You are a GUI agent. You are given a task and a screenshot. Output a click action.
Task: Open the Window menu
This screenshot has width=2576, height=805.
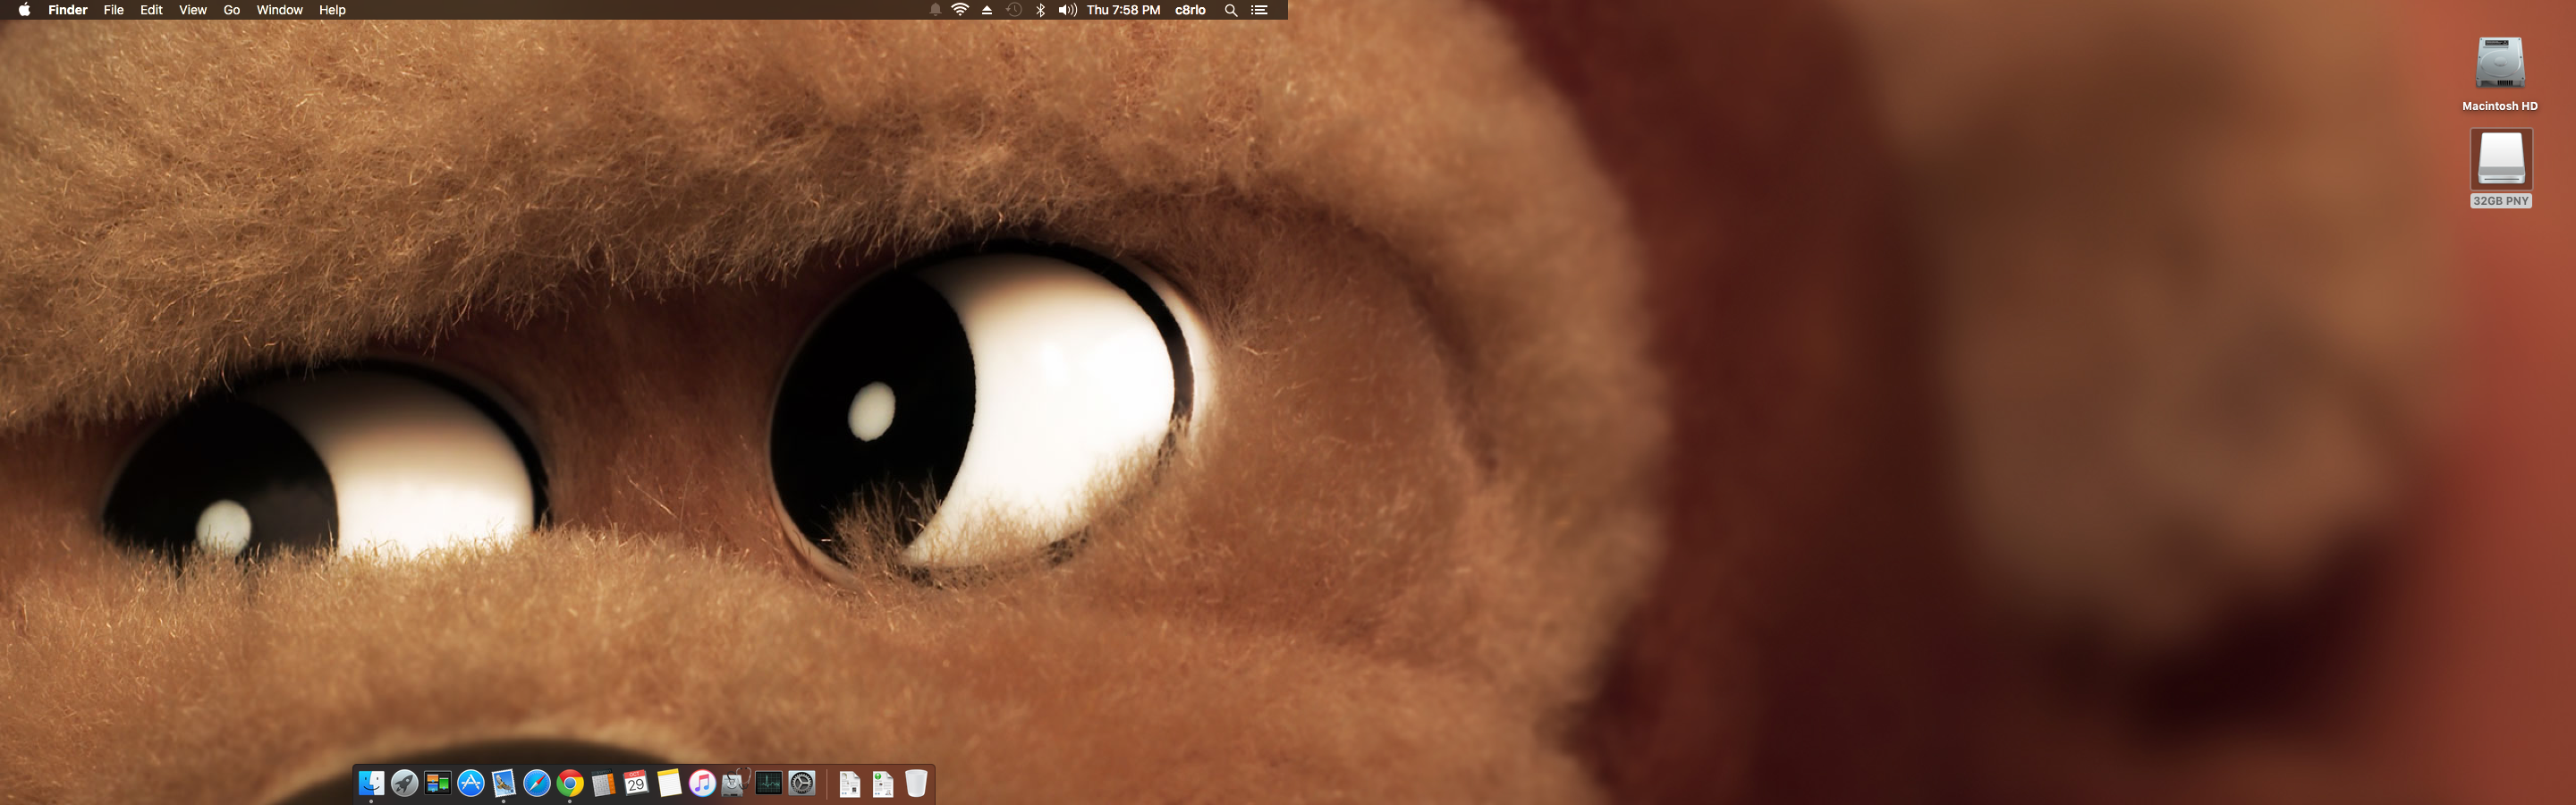click(x=280, y=10)
